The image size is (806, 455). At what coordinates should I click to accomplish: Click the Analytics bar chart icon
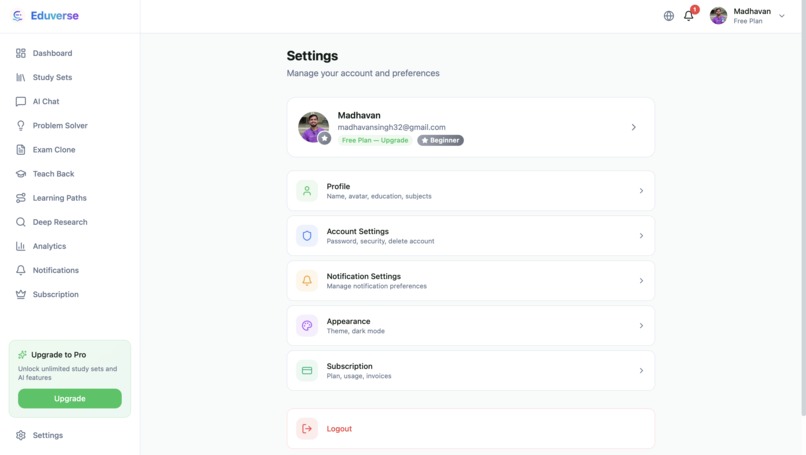[x=21, y=246]
